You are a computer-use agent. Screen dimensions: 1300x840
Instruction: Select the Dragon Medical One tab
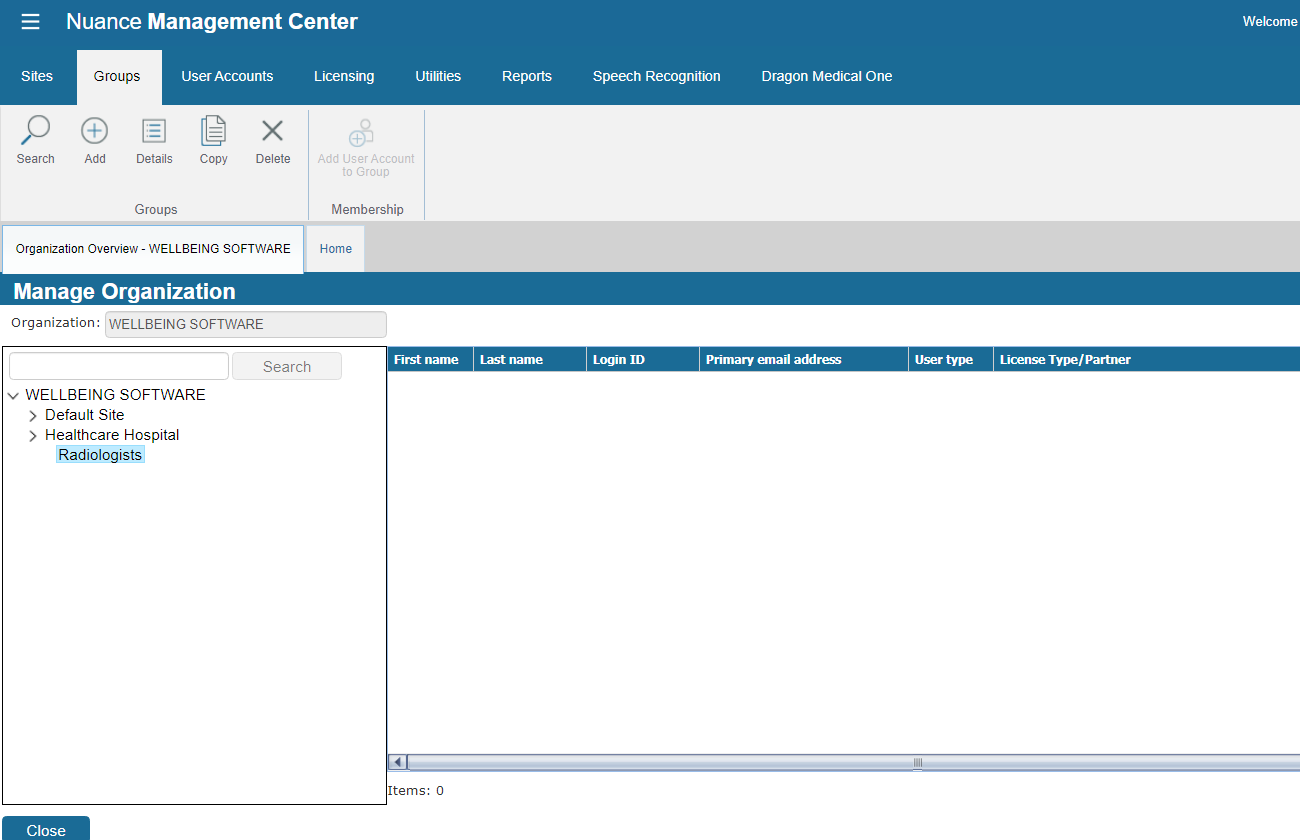827,76
